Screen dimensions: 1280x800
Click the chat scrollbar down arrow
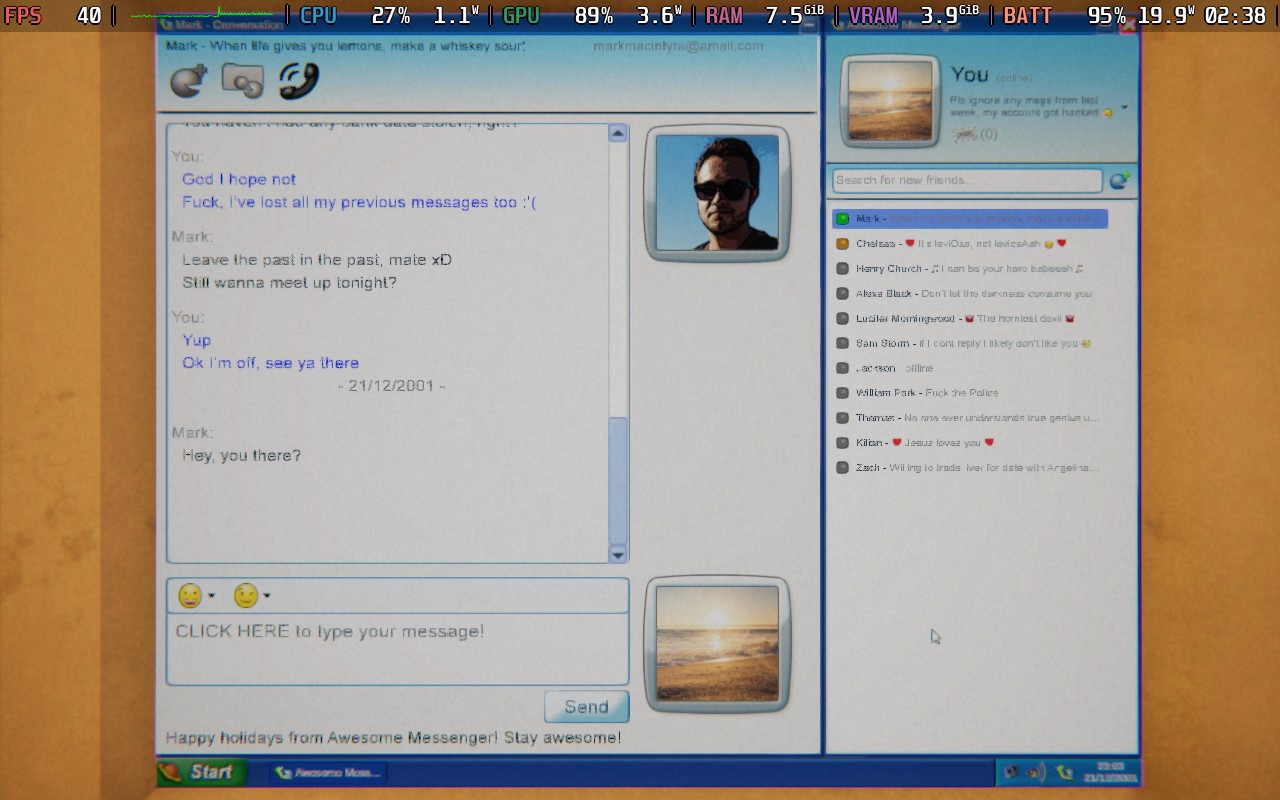pyautogui.click(x=618, y=554)
